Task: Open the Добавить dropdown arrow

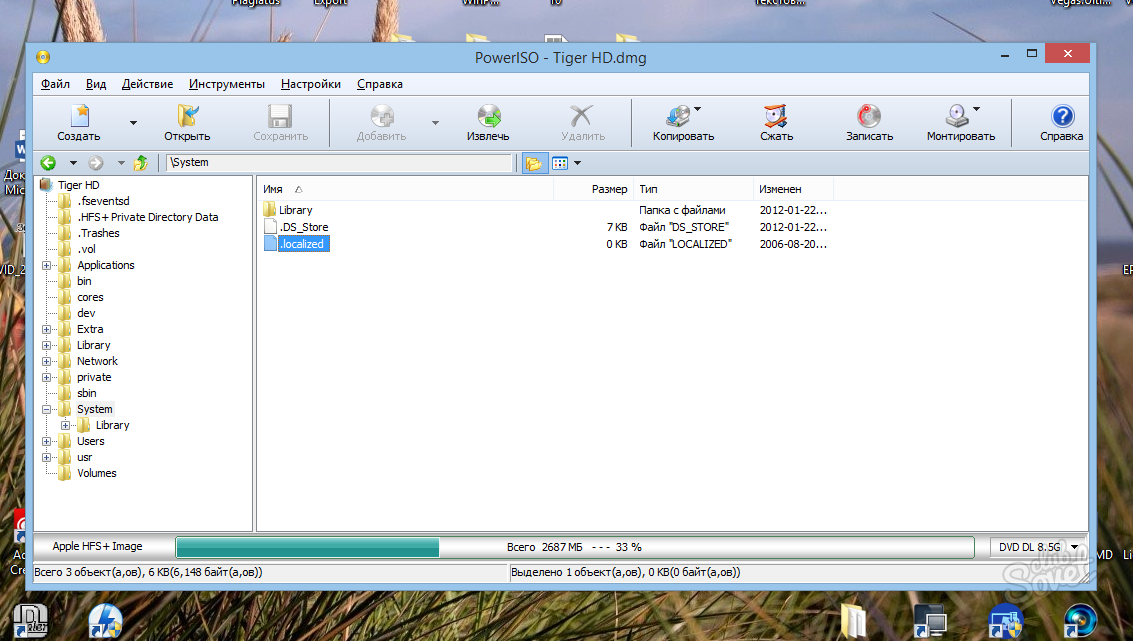Action: click(x=435, y=123)
